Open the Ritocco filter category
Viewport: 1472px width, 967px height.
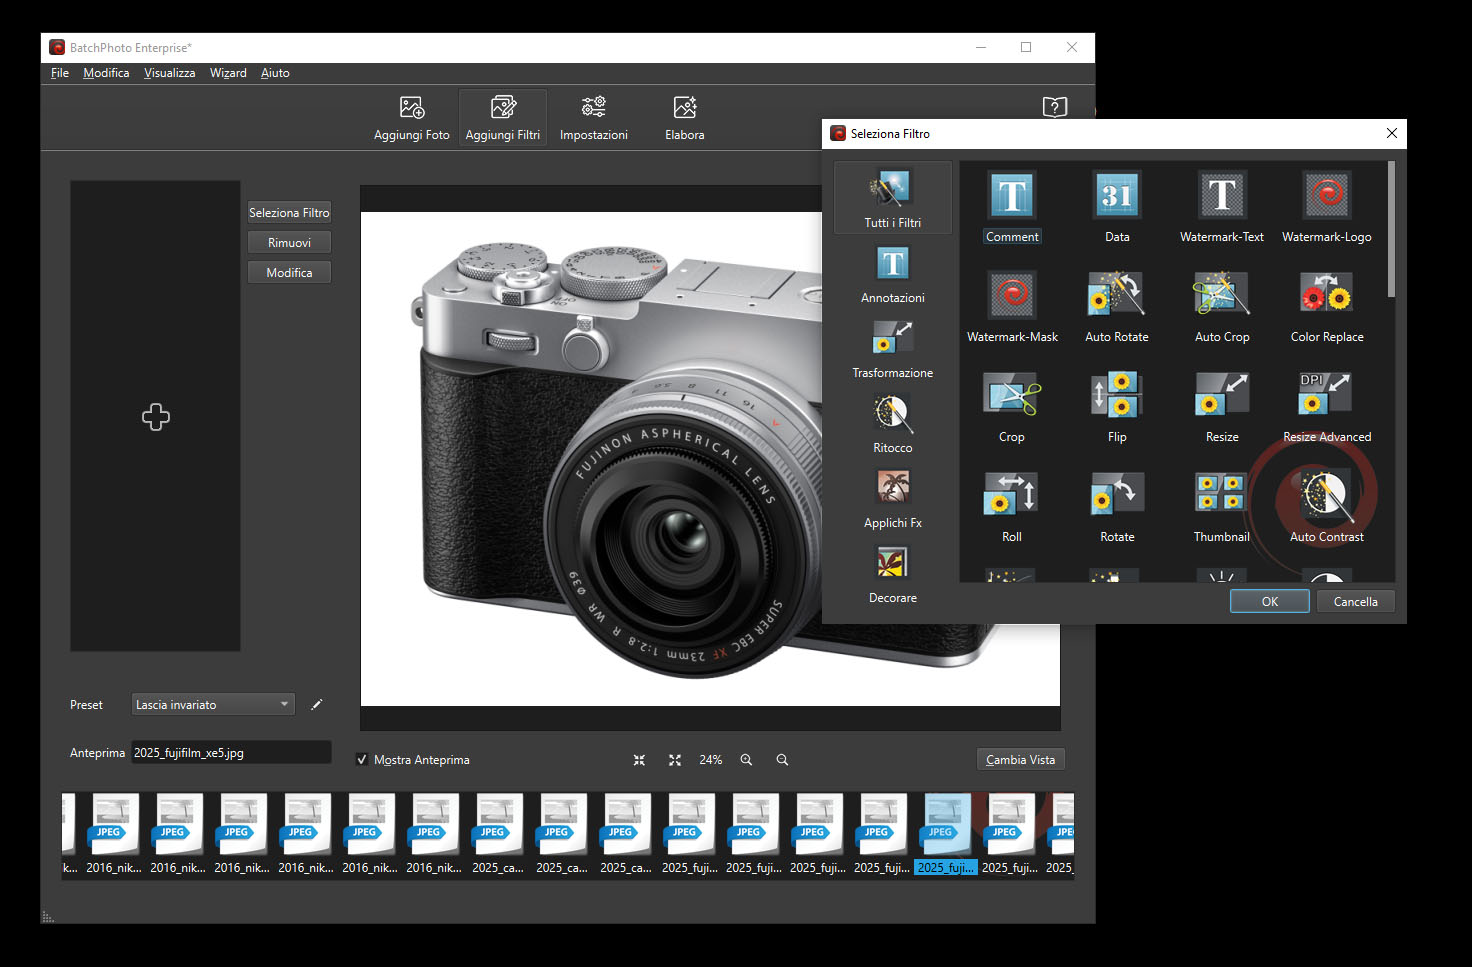point(892,422)
